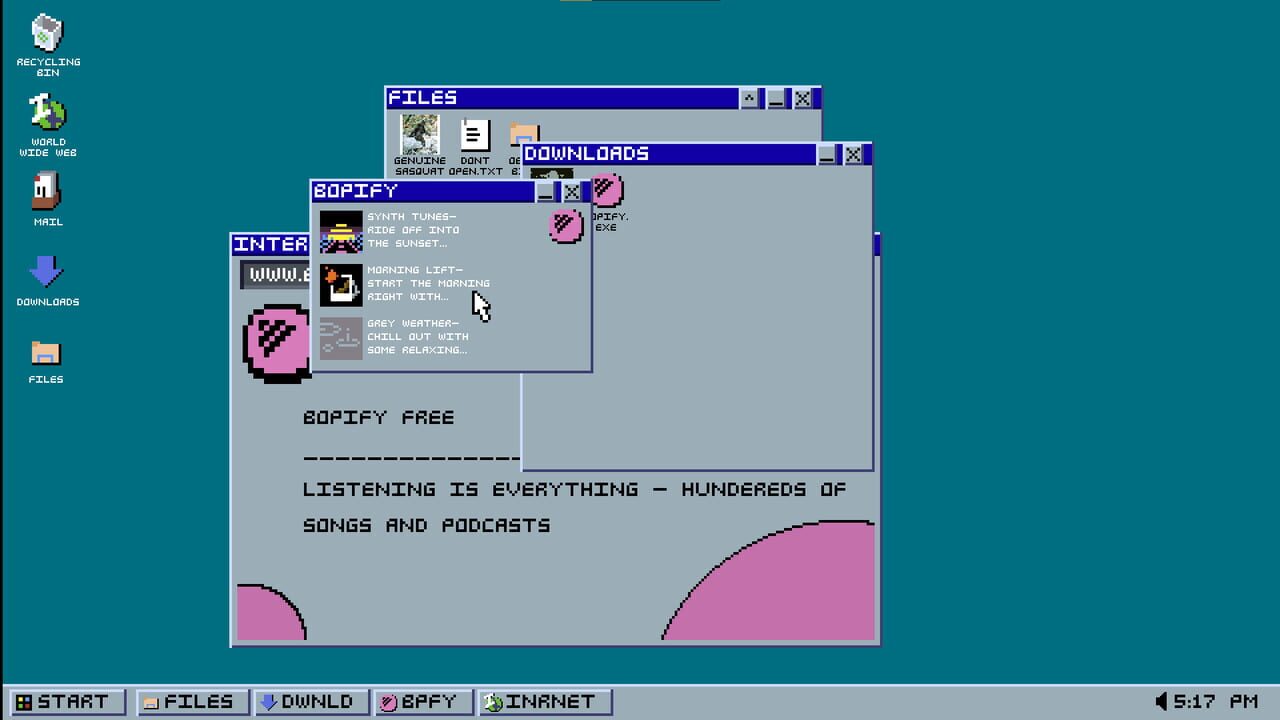Open the Downloads desktop icon
The width and height of the screenshot is (1280, 720).
(47, 280)
